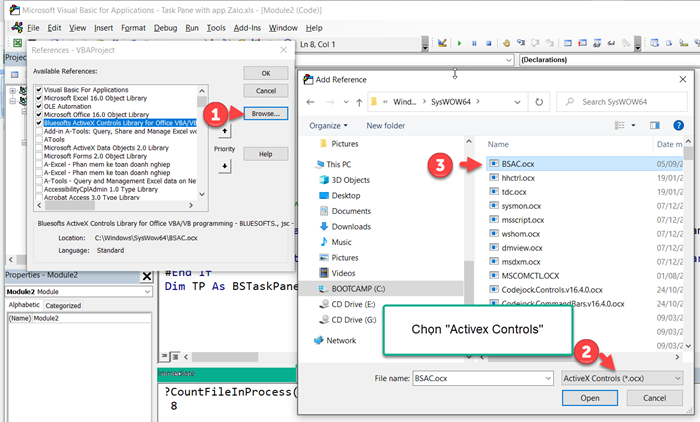Image resolution: width=700 pixels, height=422 pixels.
Task: Switch to the Categorized properties tab
Action: (63, 305)
